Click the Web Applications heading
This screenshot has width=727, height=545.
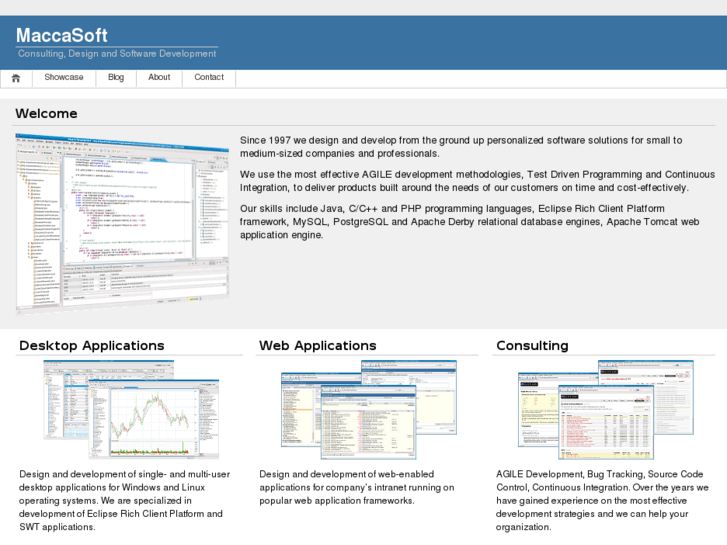tap(318, 346)
